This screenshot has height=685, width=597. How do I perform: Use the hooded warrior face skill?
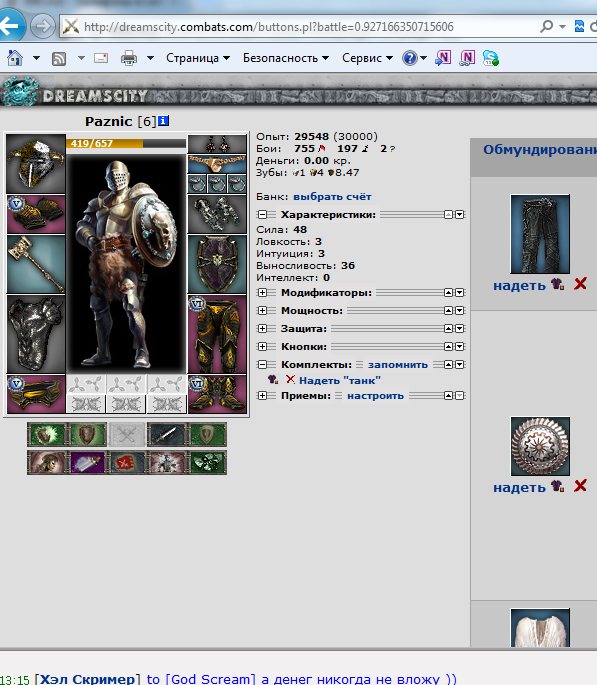[x=47, y=462]
